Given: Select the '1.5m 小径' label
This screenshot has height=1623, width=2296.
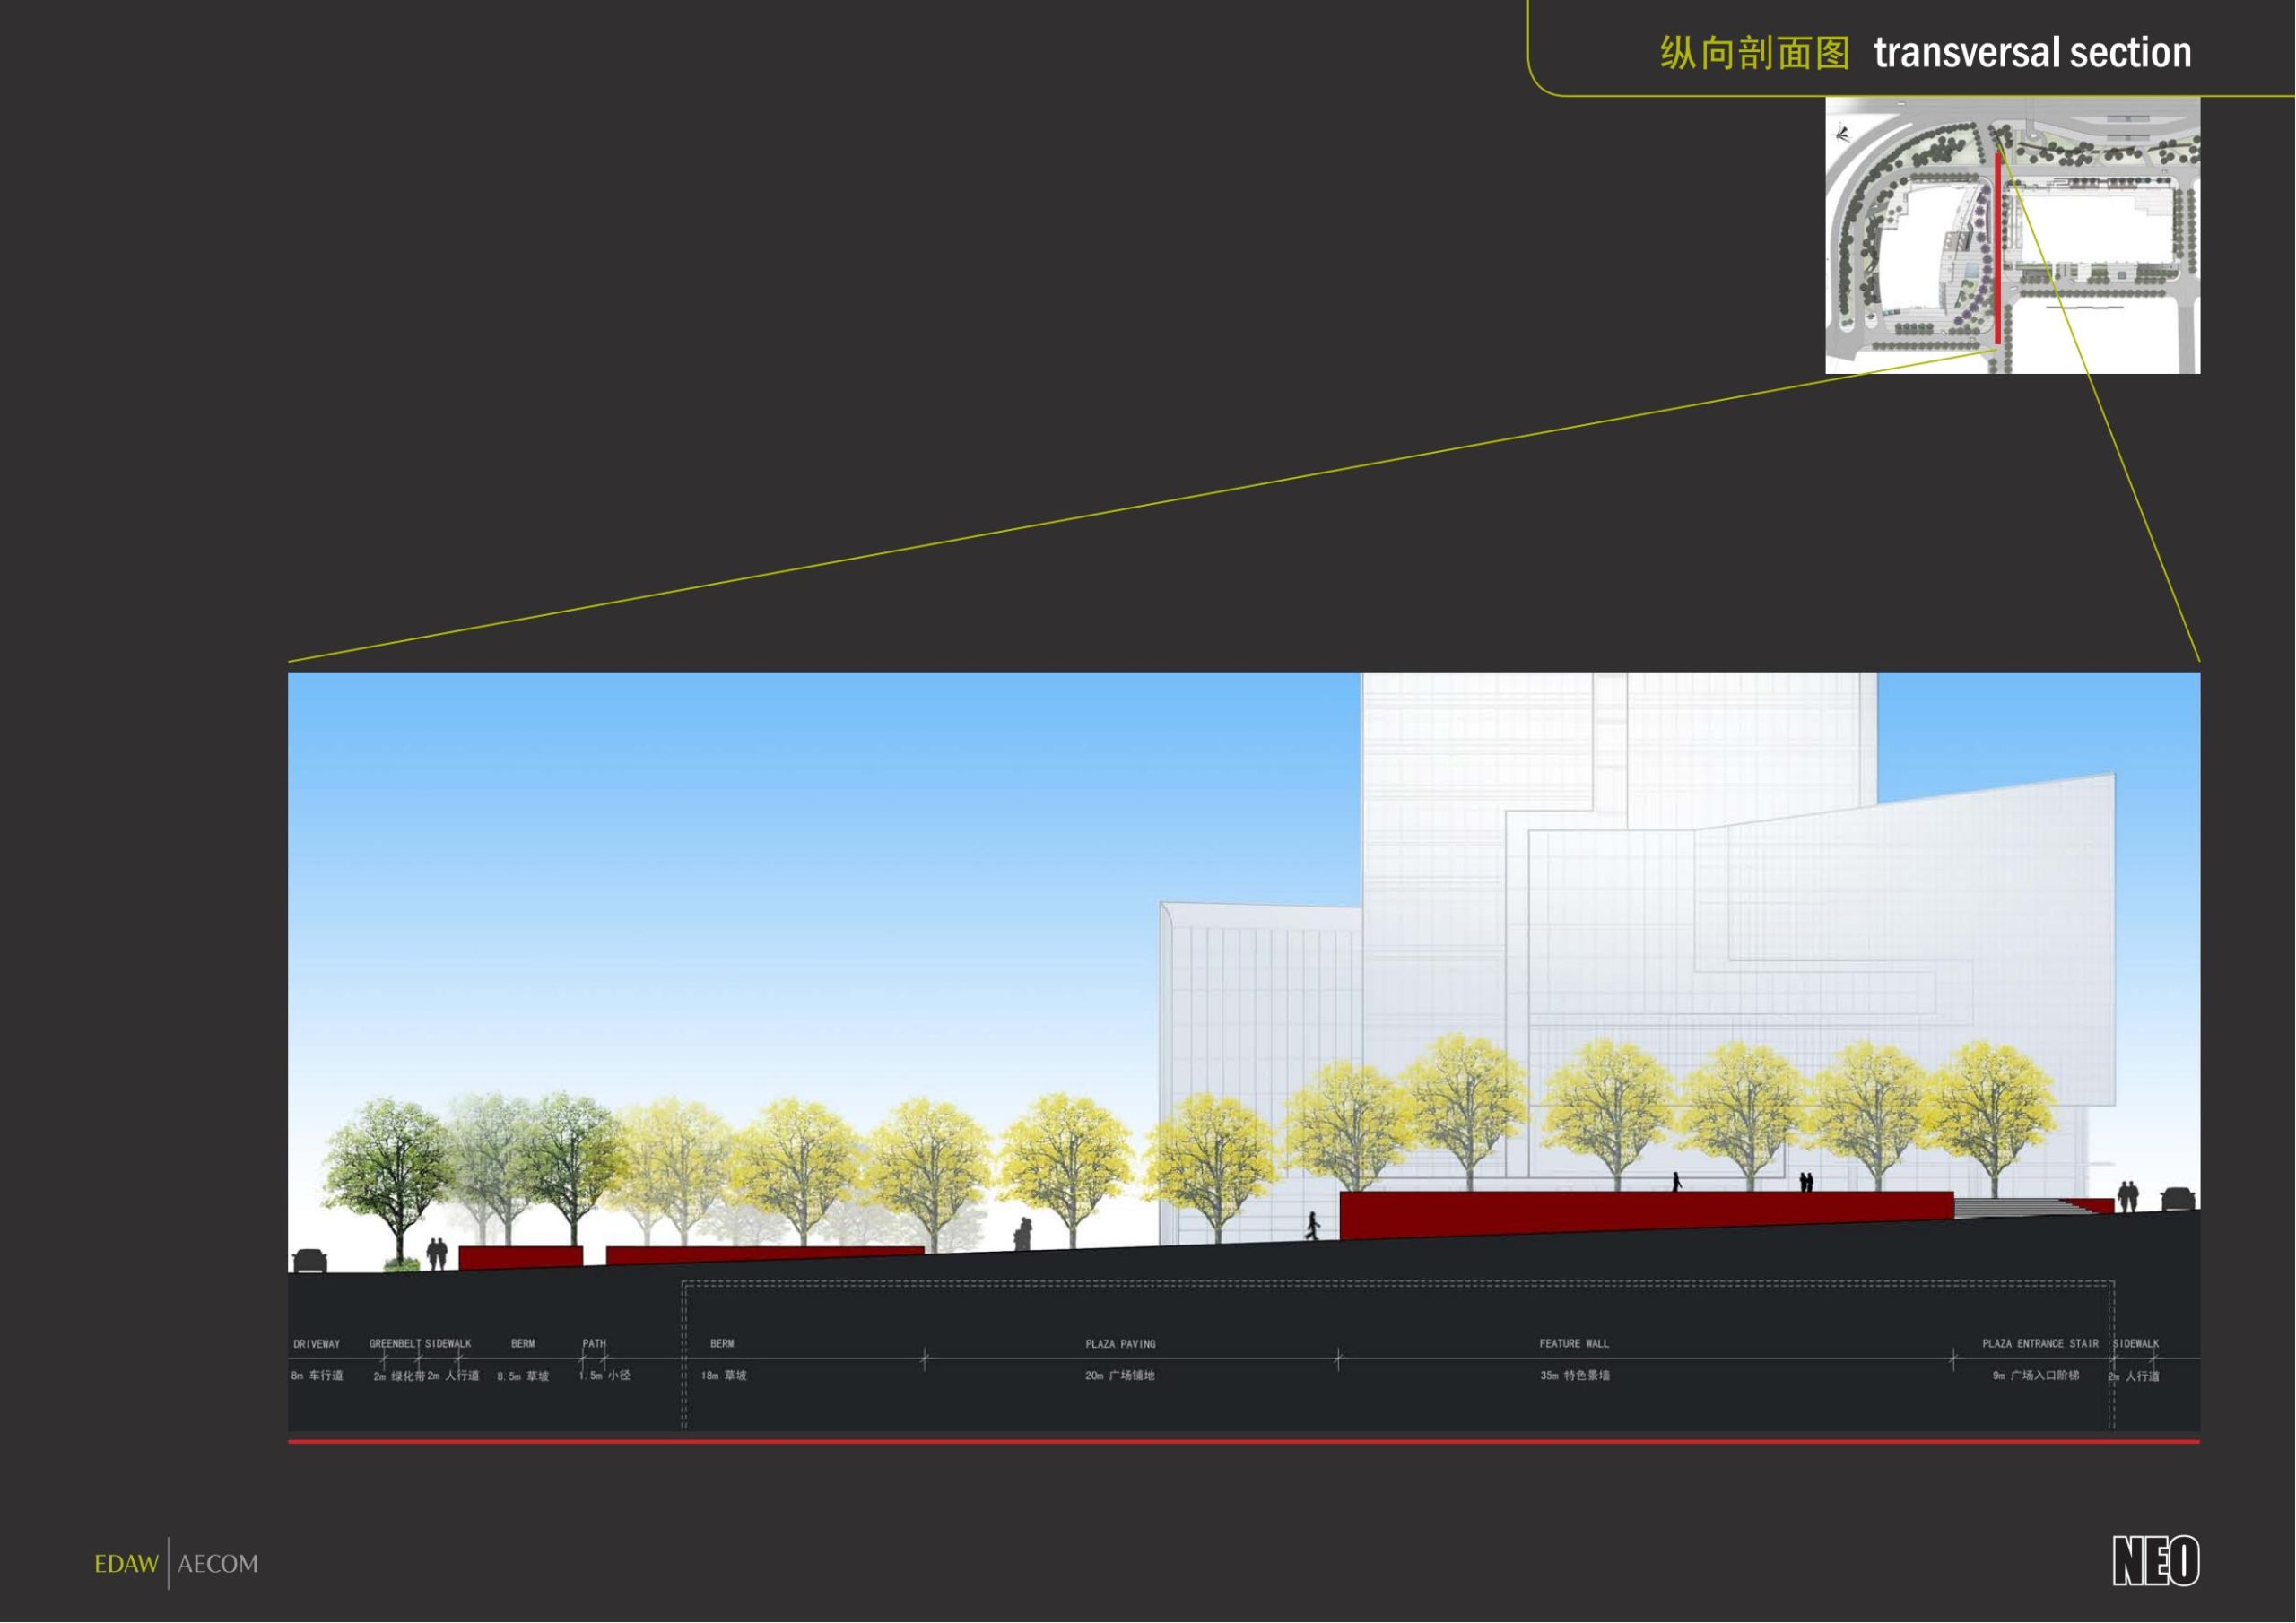Looking at the screenshot, I should [x=604, y=1376].
